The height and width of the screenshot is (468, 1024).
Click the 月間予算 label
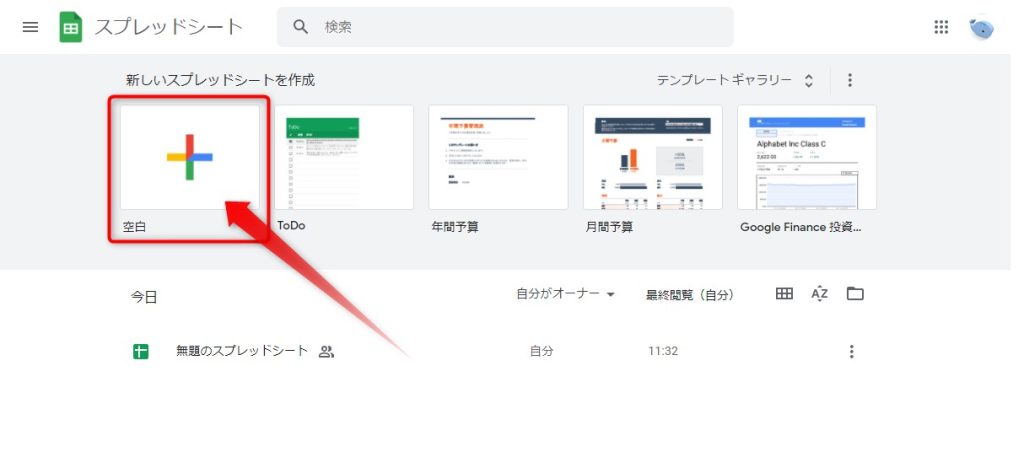(x=609, y=227)
